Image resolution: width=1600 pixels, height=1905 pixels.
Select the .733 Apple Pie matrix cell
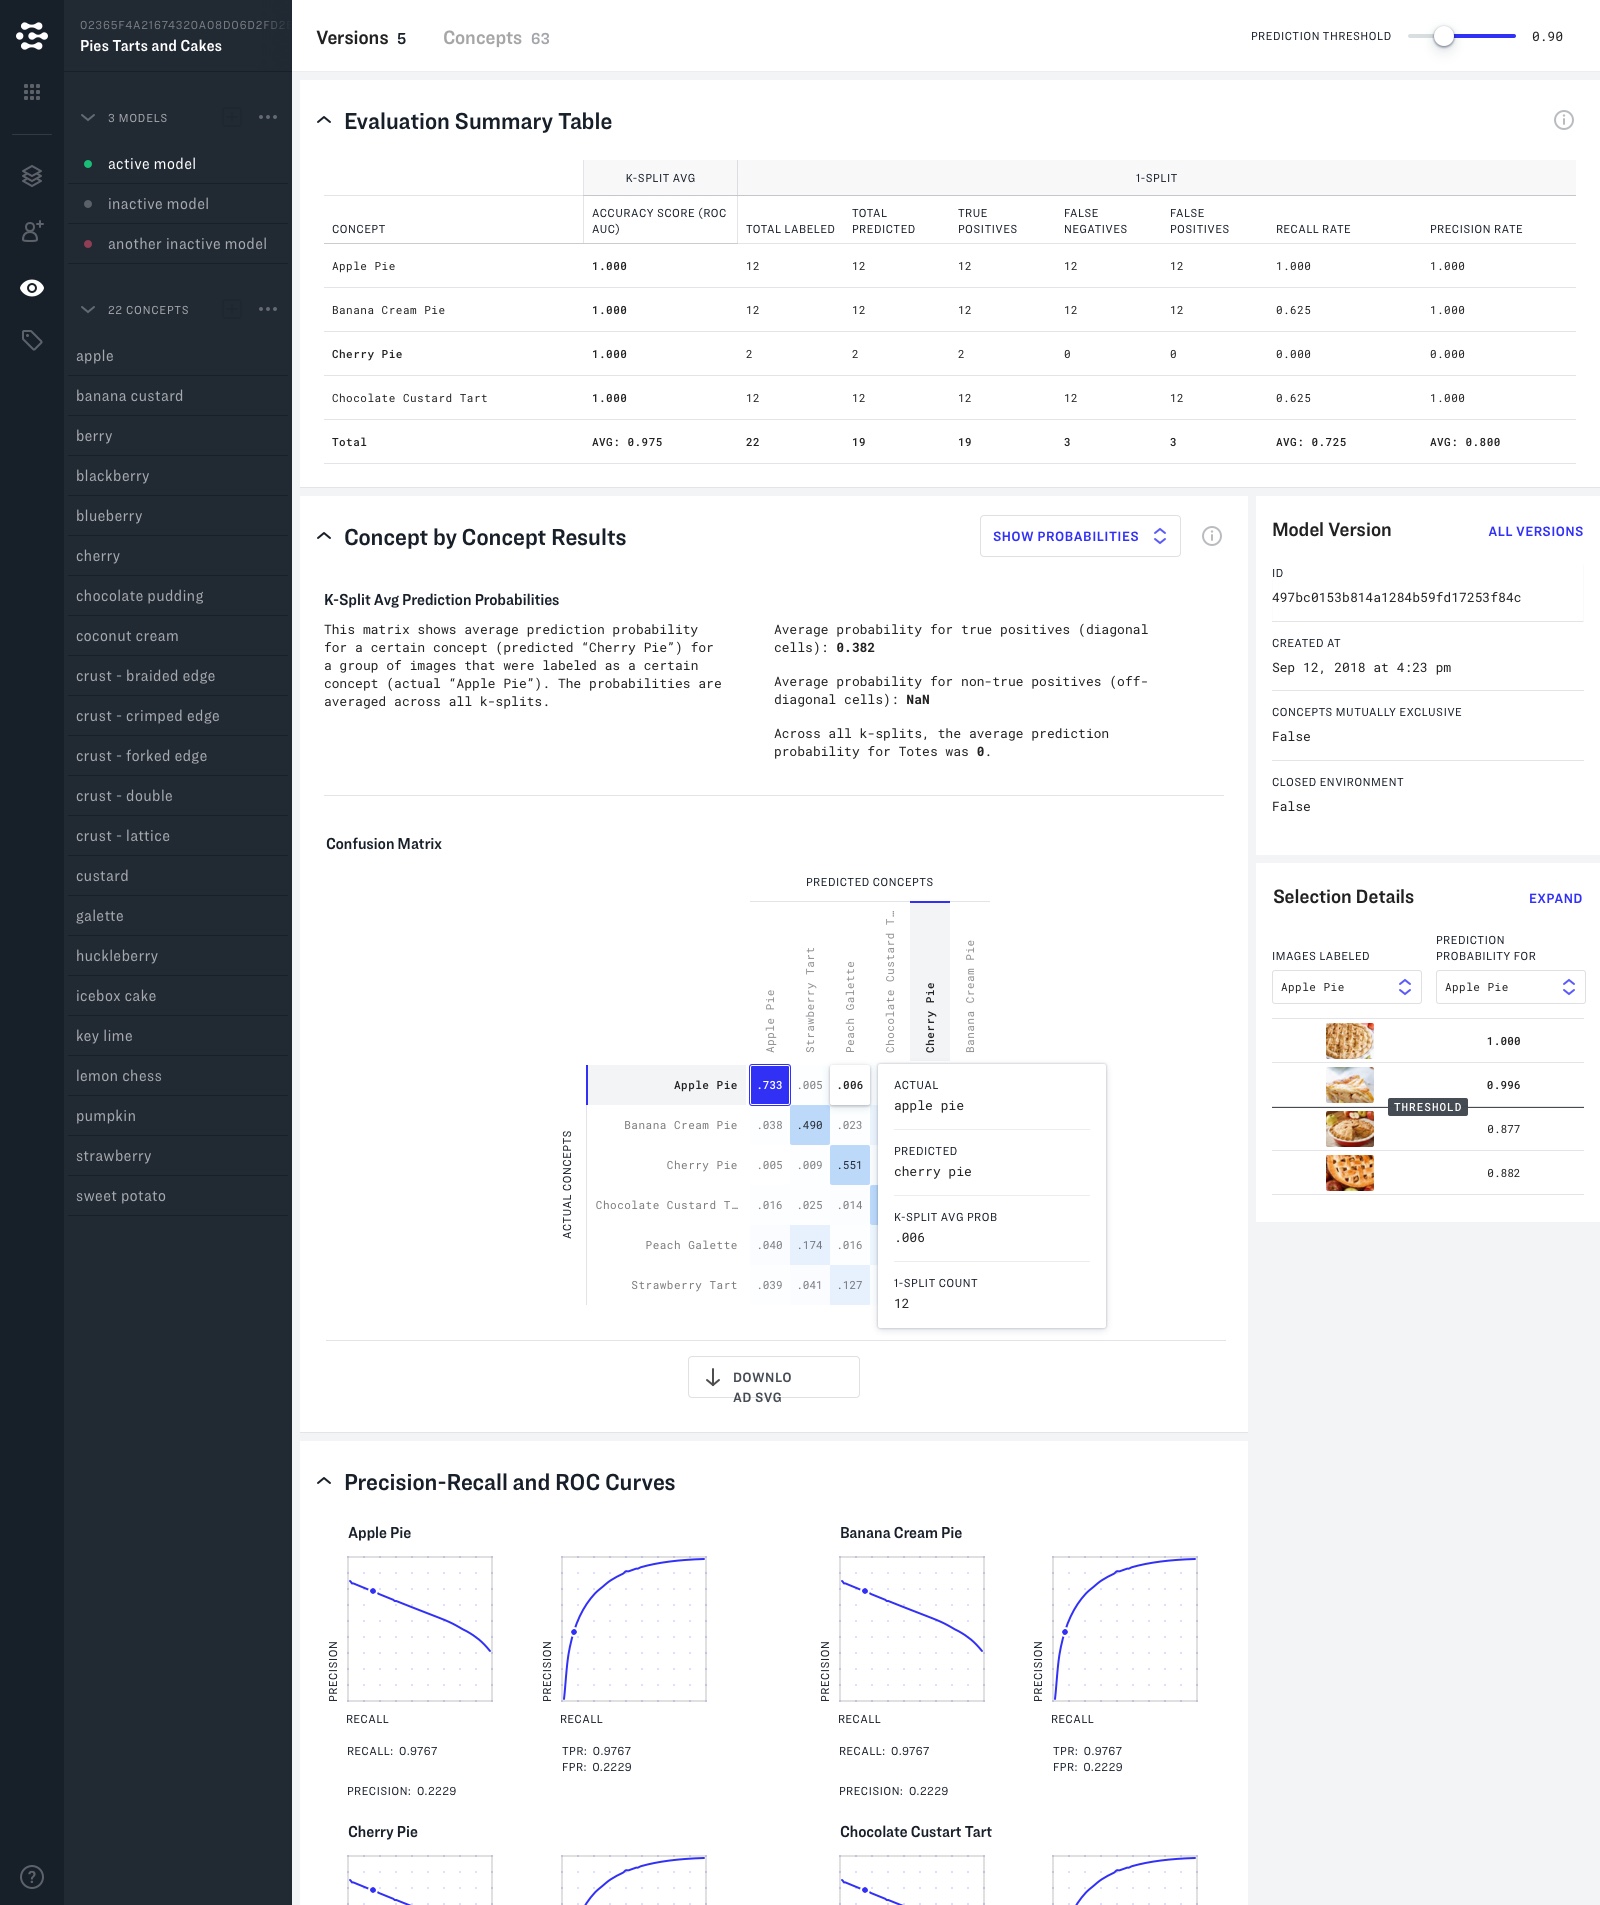pyautogui.click(x=770, y=1085)
